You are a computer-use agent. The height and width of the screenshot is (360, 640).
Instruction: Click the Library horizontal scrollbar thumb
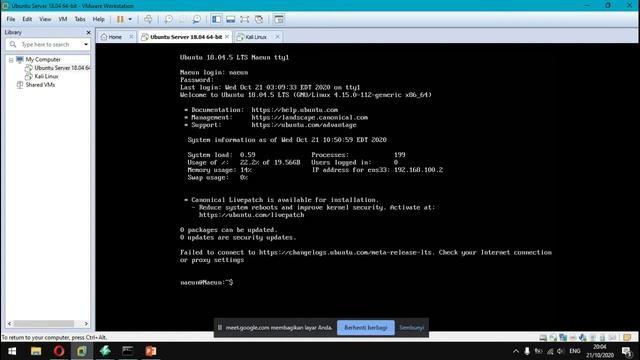[44, 324]
